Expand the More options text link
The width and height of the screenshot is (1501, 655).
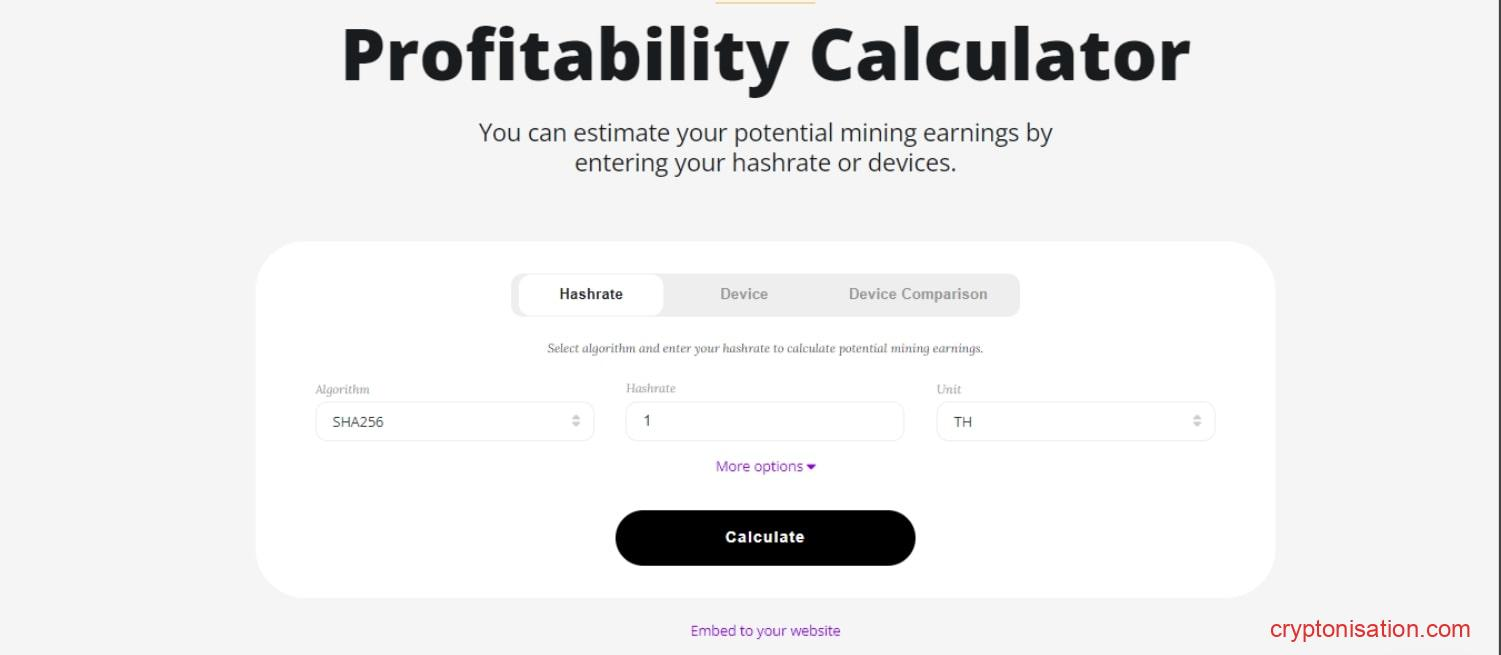(x=759, y=466)
